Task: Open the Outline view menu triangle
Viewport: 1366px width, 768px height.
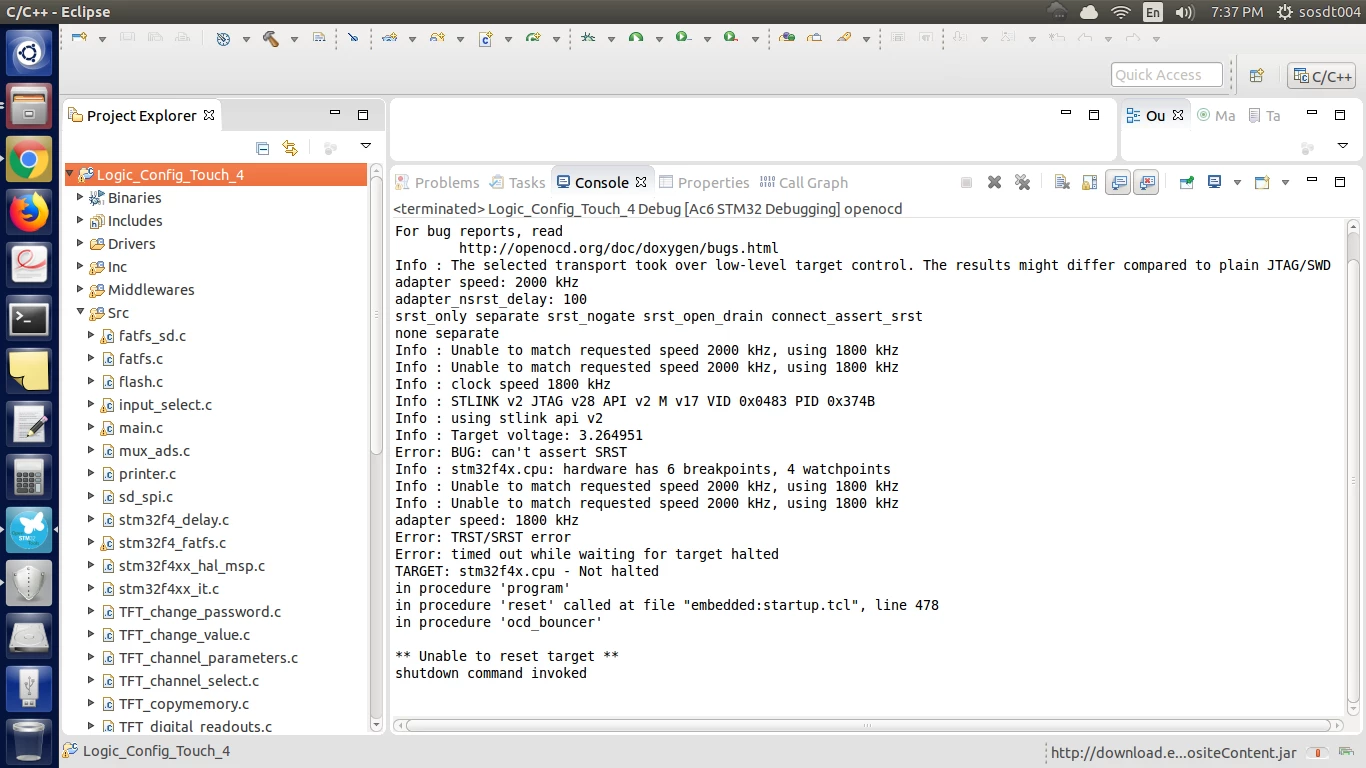Action: (x=1342, y=146)
